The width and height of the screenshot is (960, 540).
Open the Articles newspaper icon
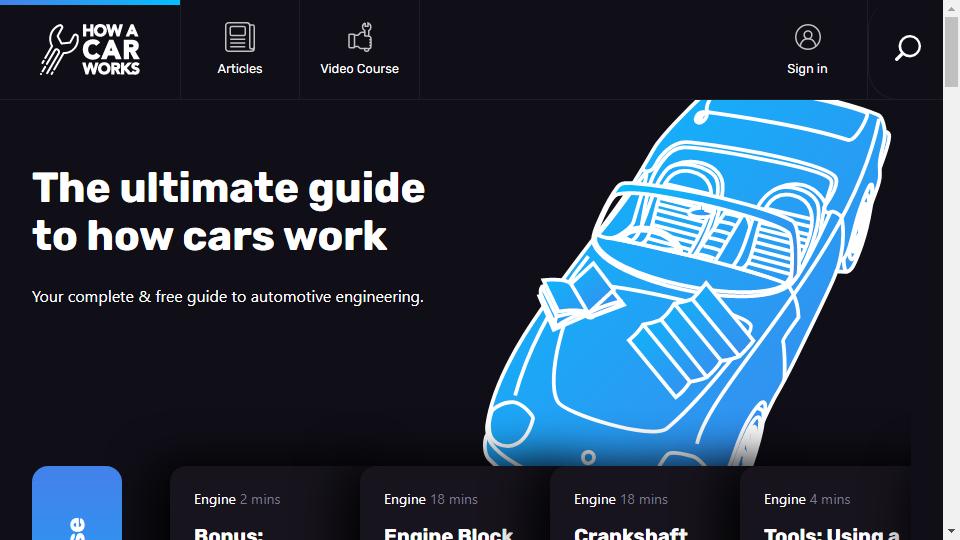click(239, 37)
